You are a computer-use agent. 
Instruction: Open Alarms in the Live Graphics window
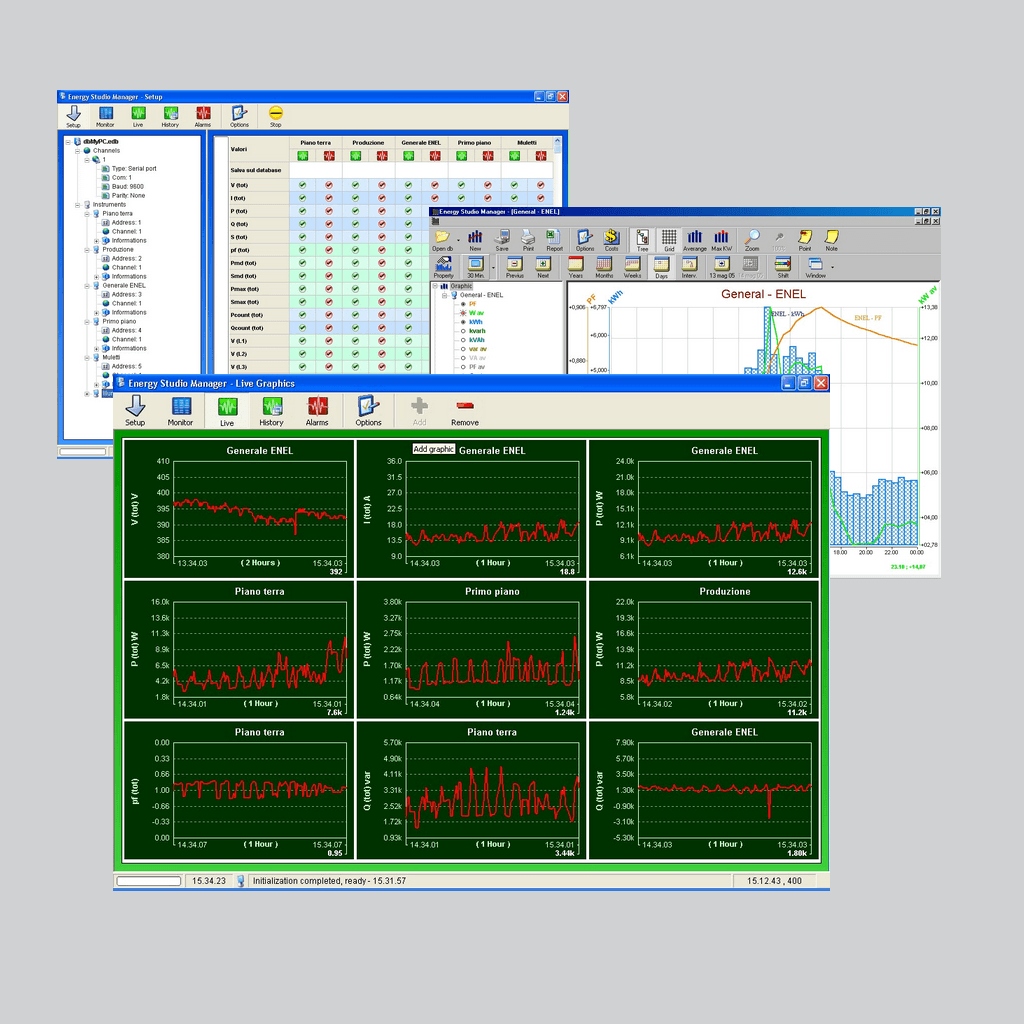(x=317, y=406)
